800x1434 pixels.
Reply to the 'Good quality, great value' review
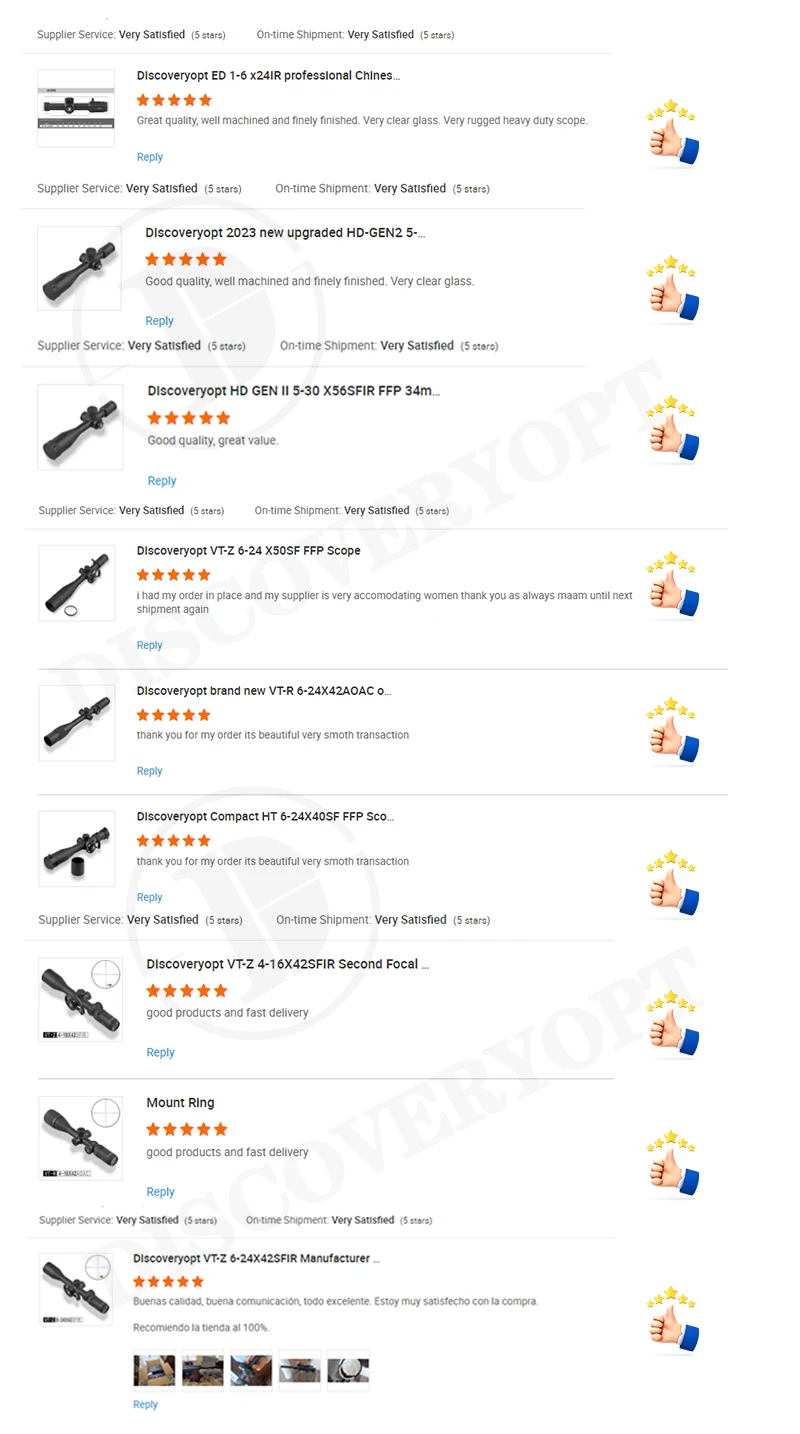[x=162, y=481]
